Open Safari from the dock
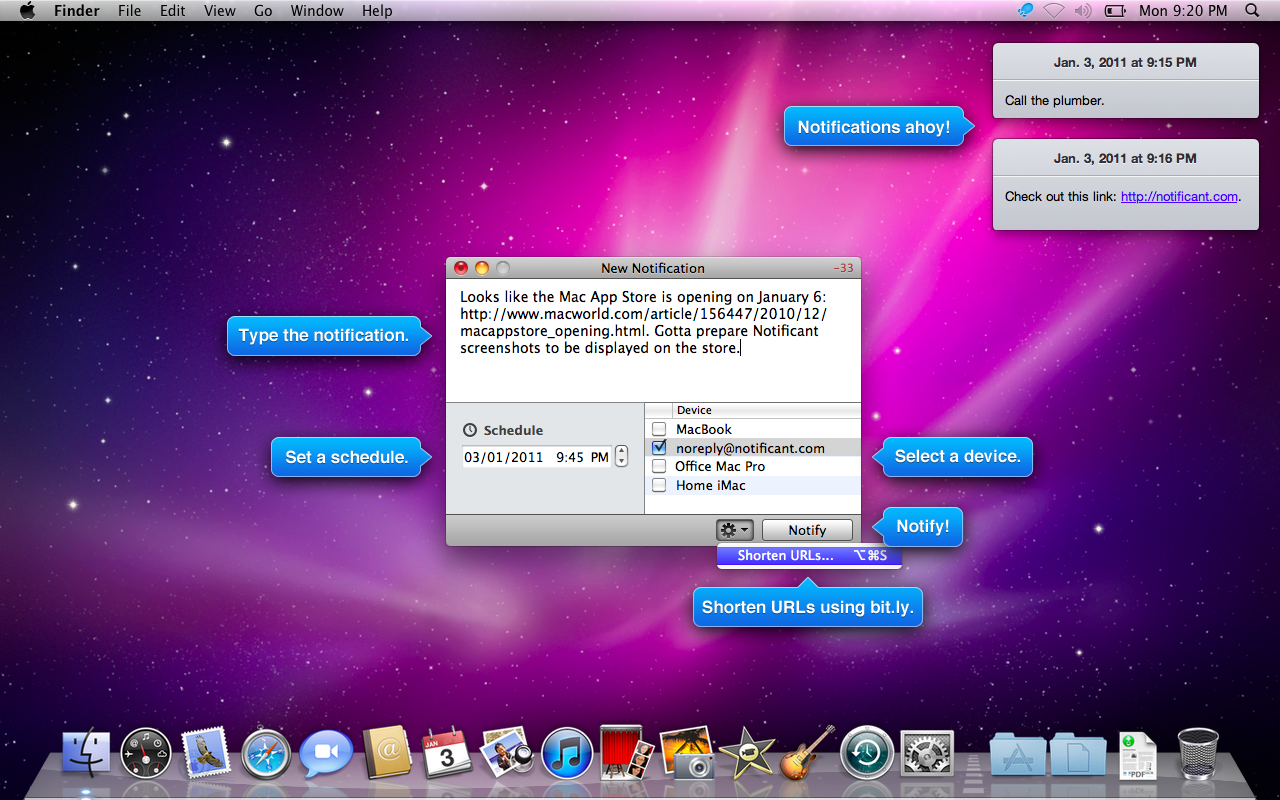This screenshot has width=1280, height=800. click(266, 753)
